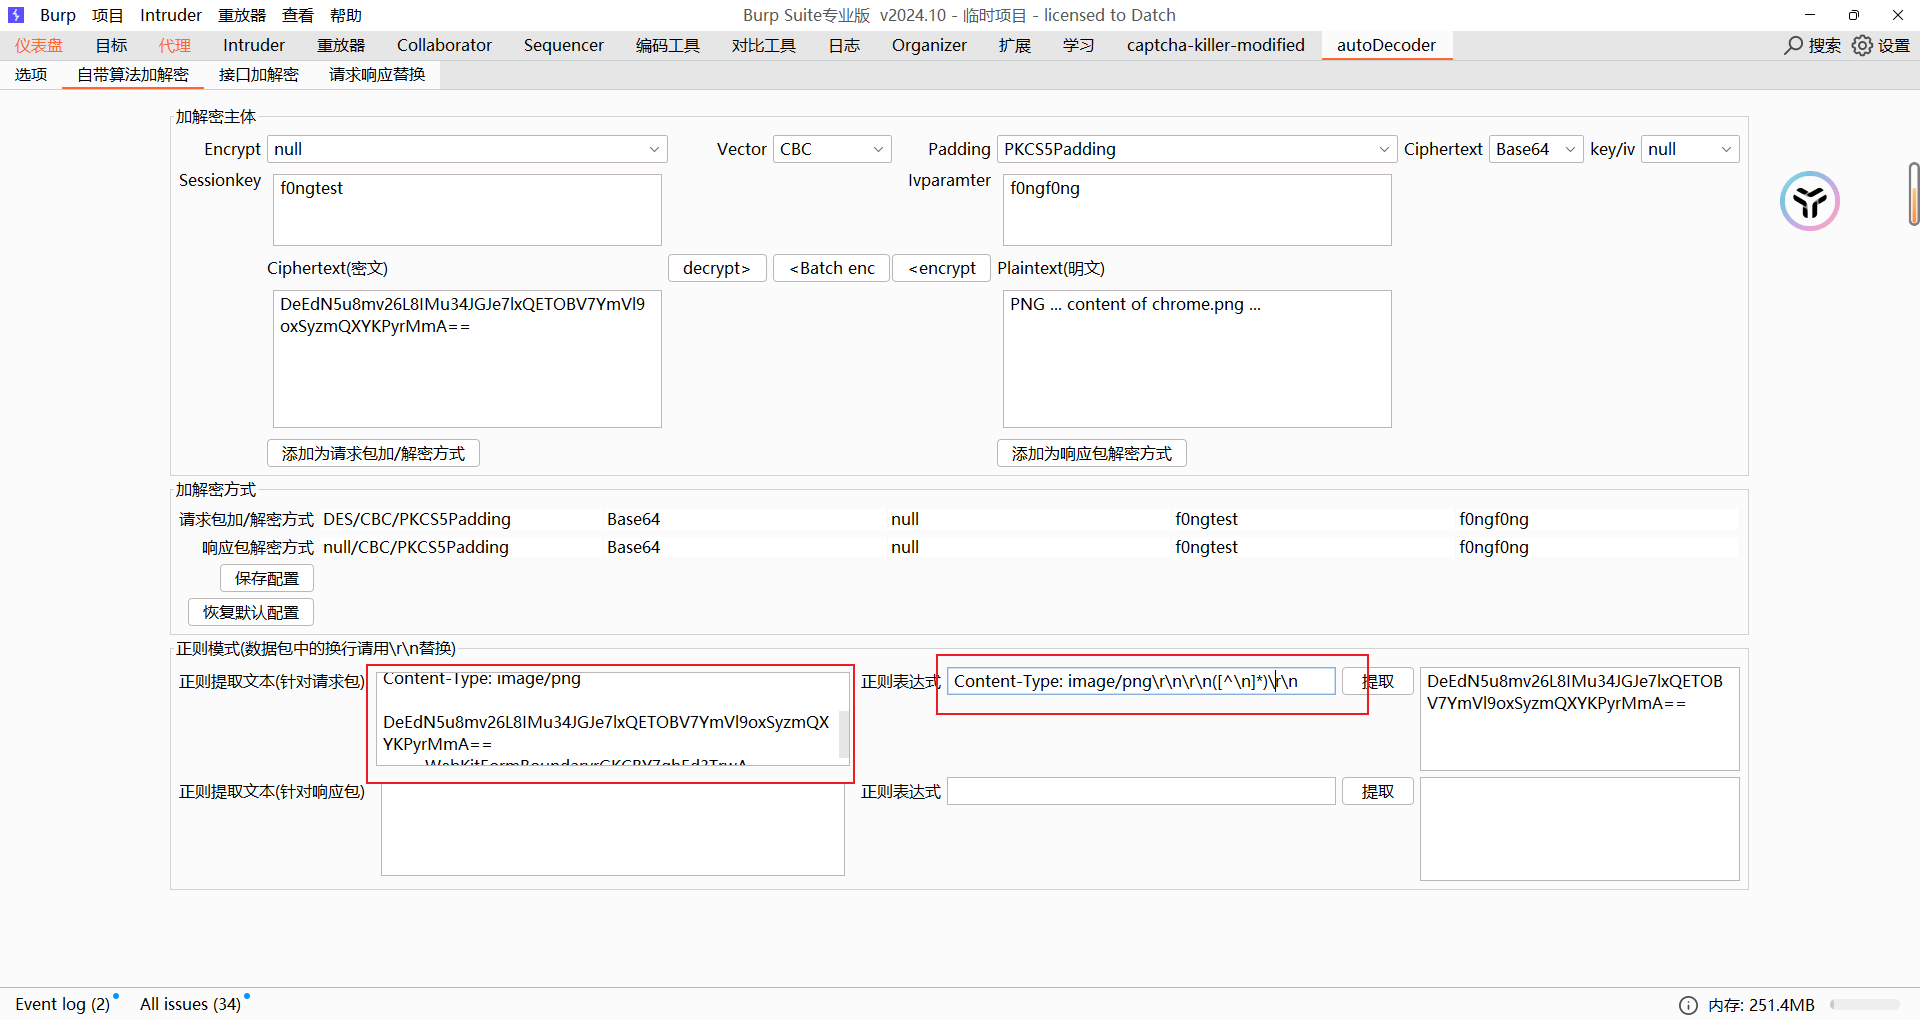This screenshot has width=1920, height=1020.
Task: Switch to the 重放器 tool tab
Action: (x=341, y=45)
